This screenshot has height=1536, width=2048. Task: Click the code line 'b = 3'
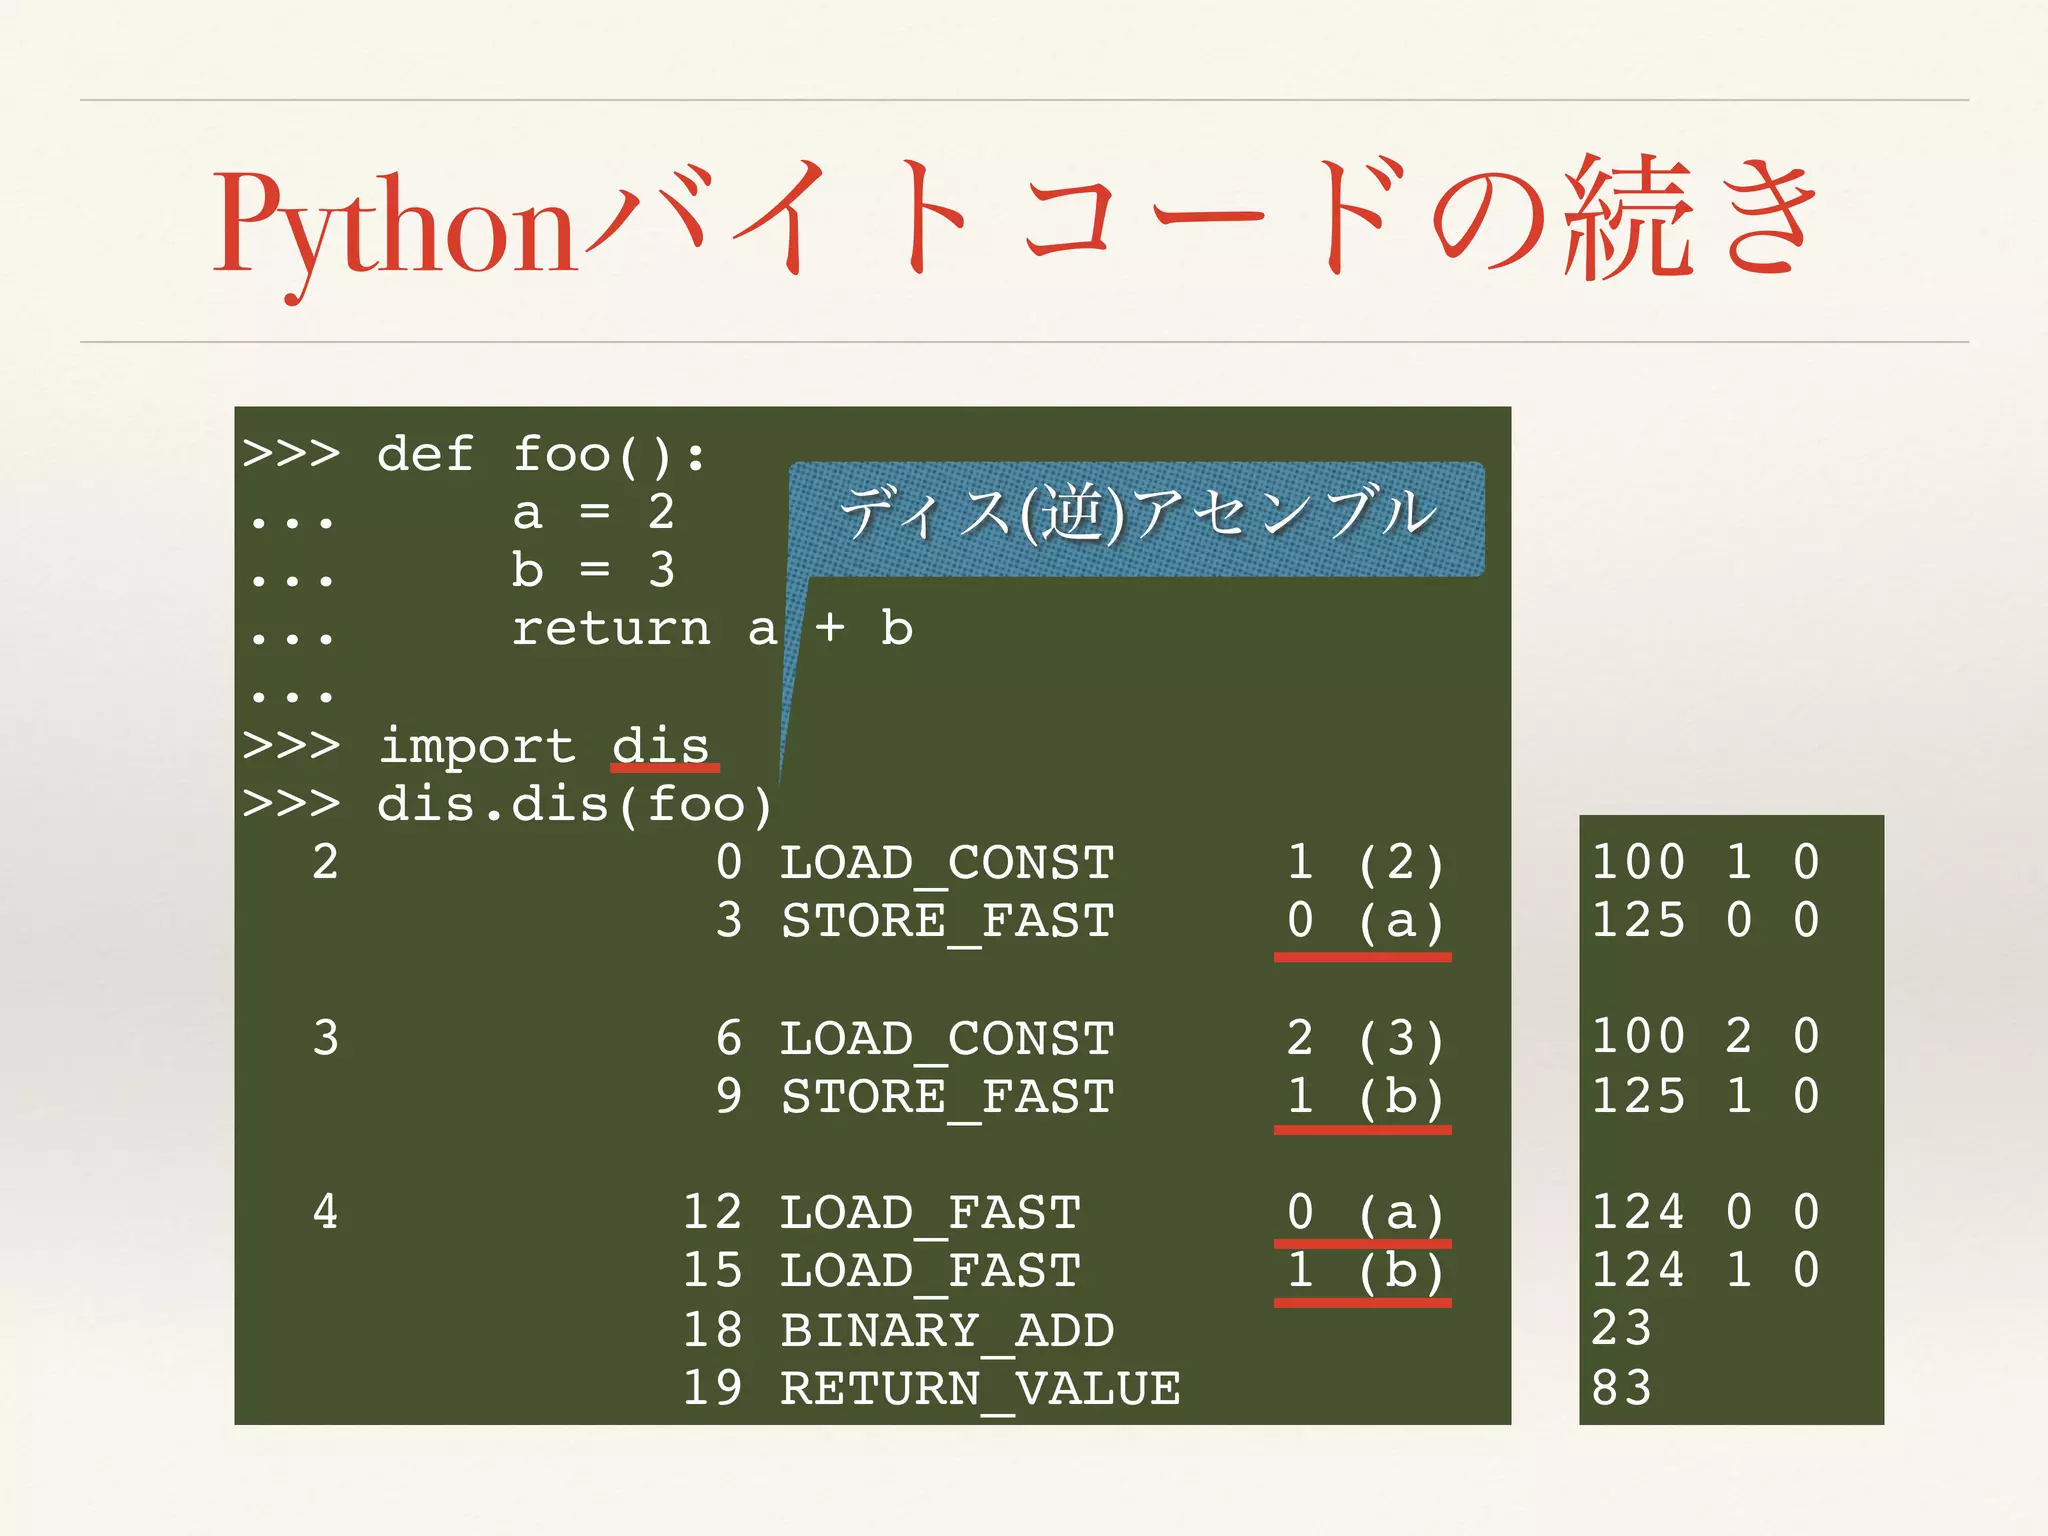[594, 570]
